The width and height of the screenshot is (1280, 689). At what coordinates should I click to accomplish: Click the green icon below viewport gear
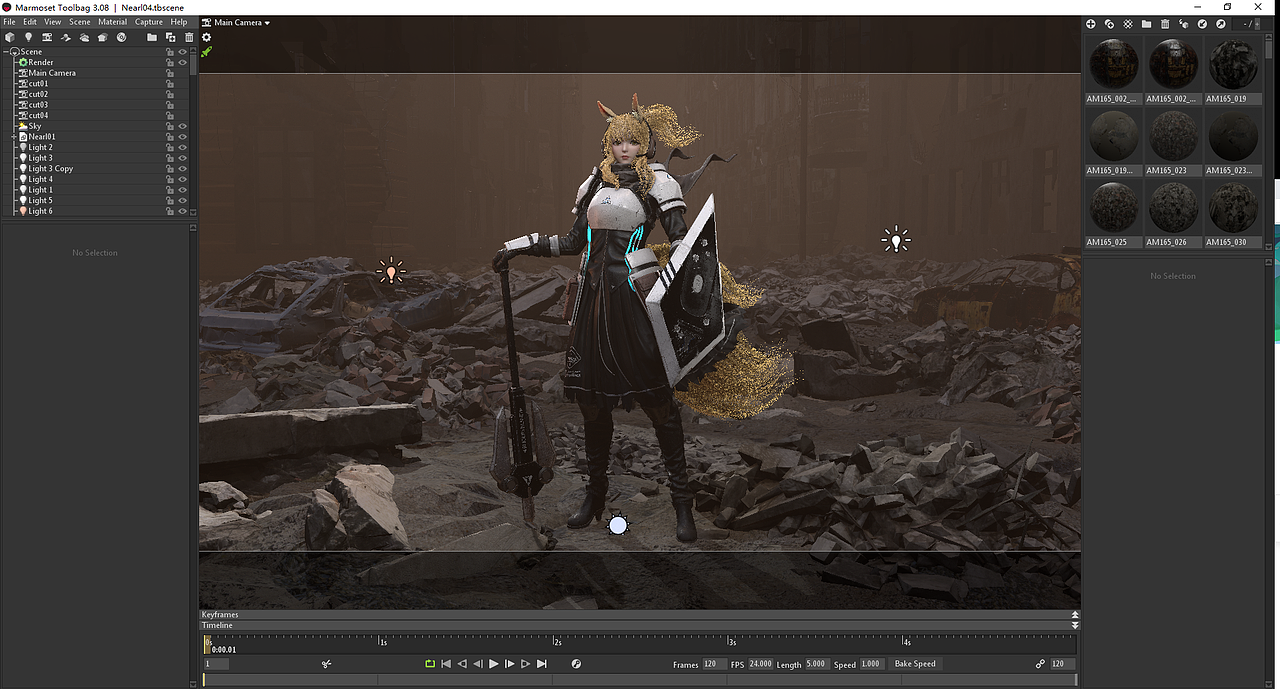point(207,52)
